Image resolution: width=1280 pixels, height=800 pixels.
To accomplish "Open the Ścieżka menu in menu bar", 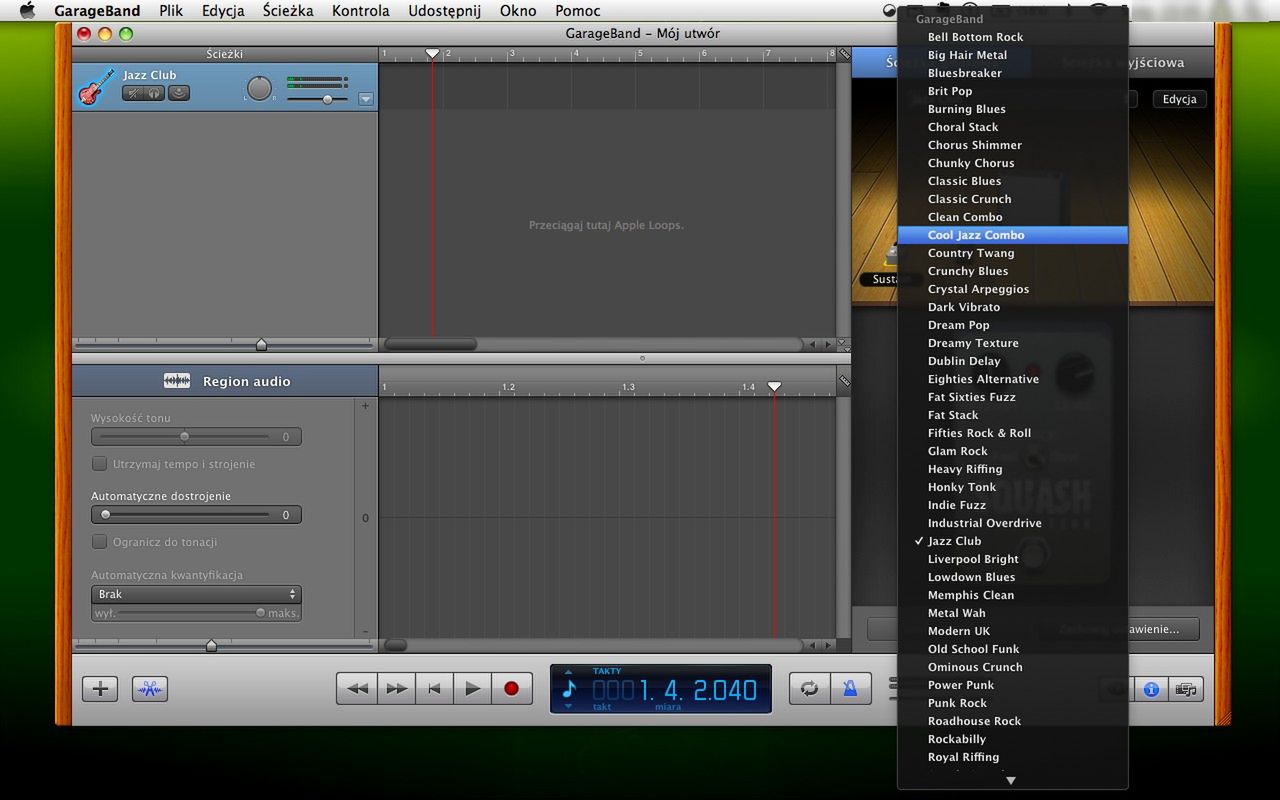I will (x=288, y=11).
